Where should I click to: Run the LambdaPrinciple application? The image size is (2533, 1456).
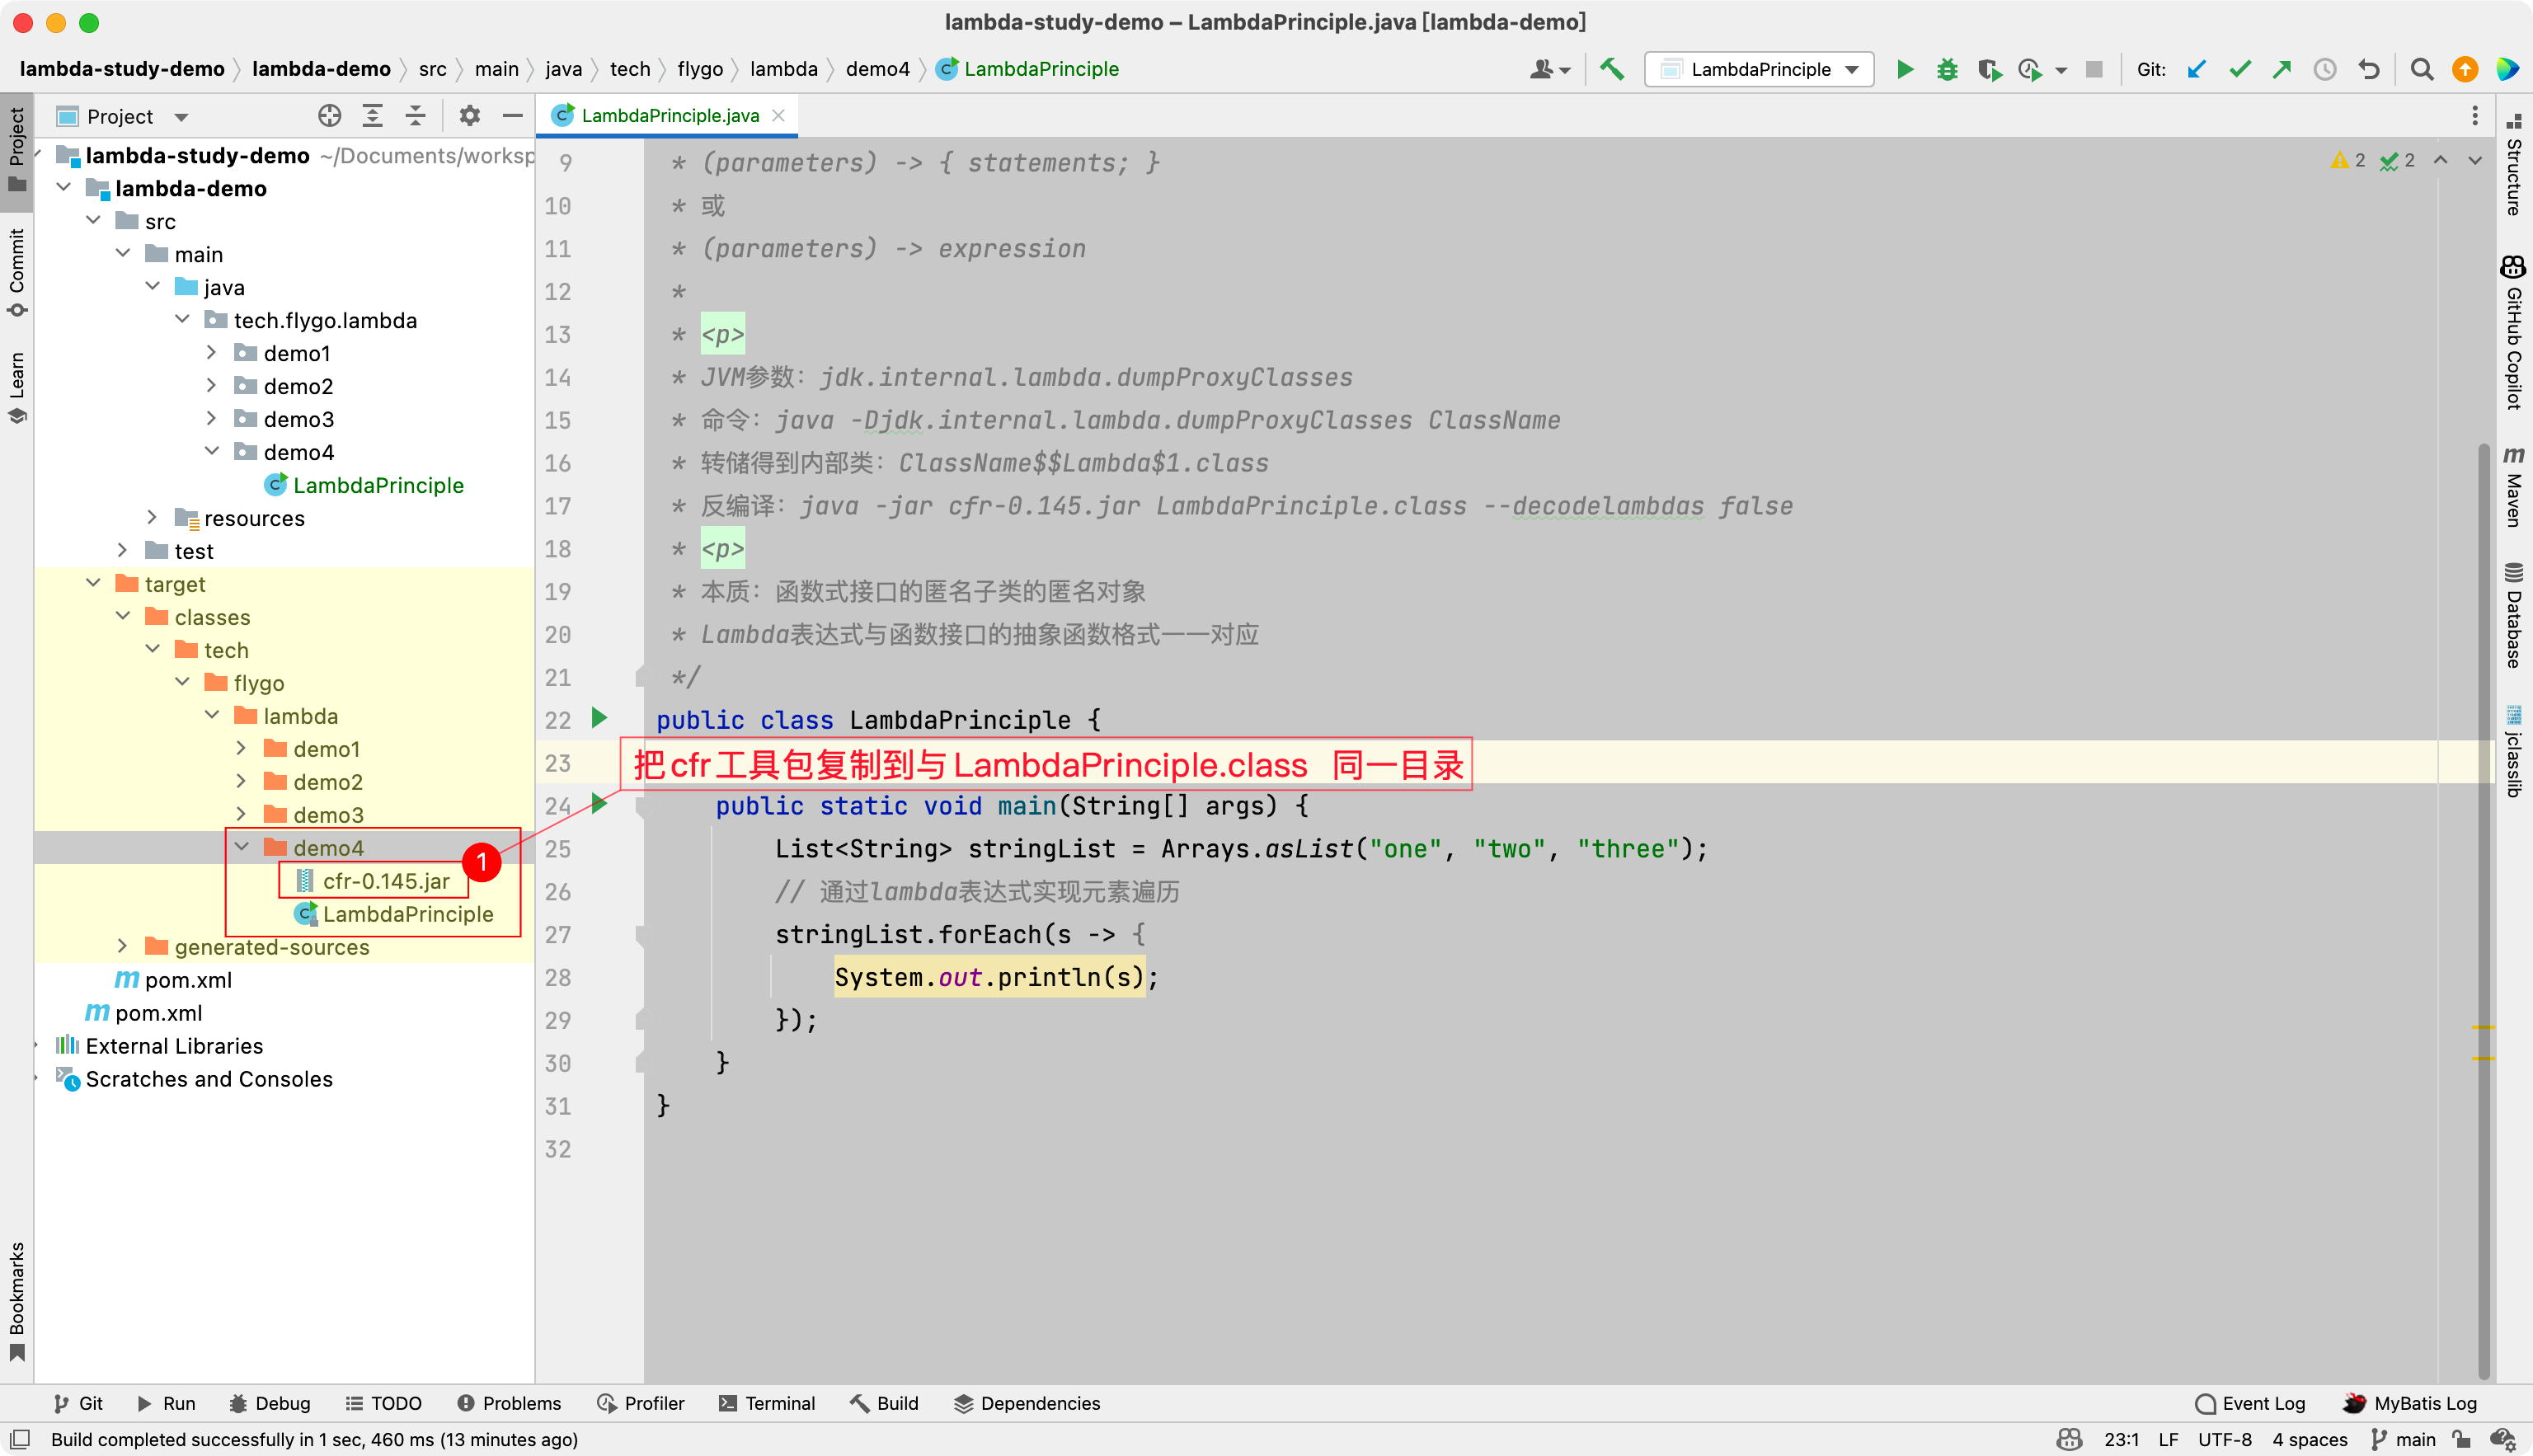1904,69
